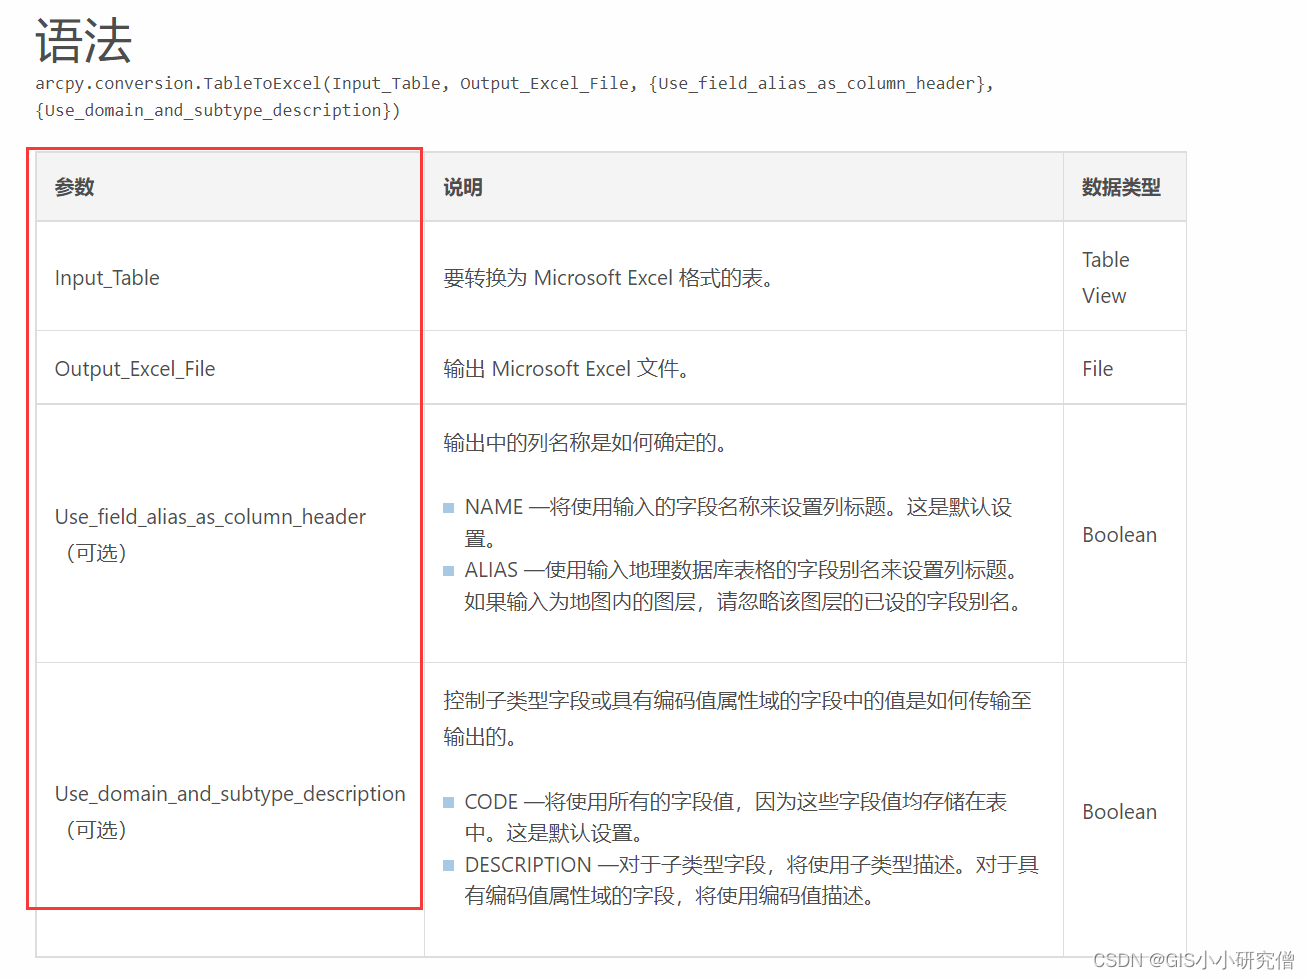Screen dimensions: 1309x979
Task: Click the Use_field_alias_as_column_header parameter
Action: (210, 517)
